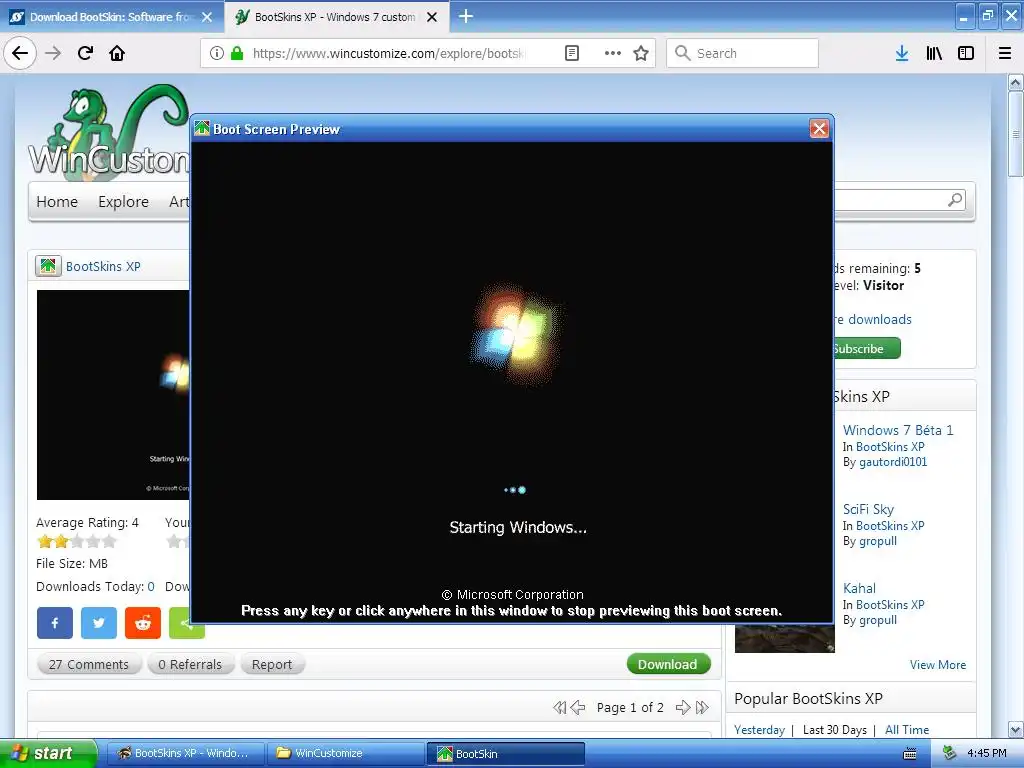Click the browser forward arrow

[x=53, y=53]
